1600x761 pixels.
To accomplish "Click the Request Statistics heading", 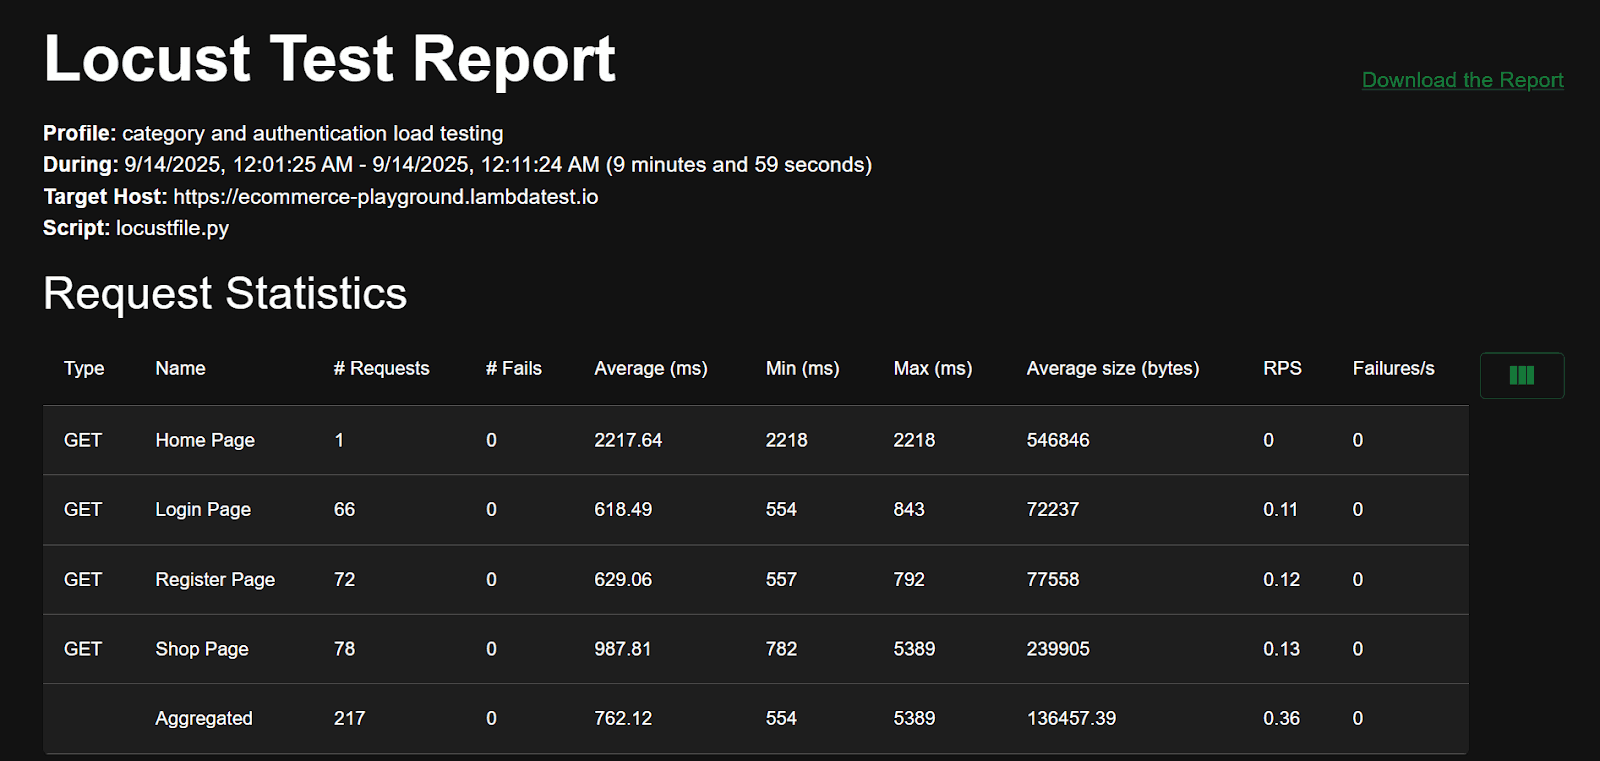I will coord(225,294).
